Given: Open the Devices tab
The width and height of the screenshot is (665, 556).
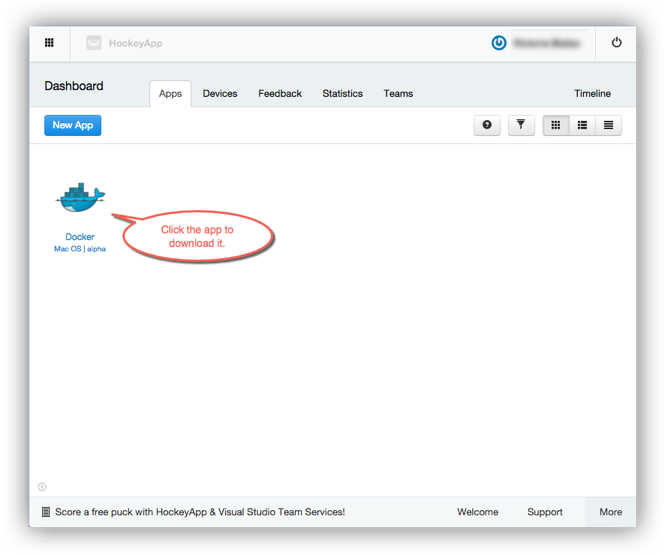Looking at the screenshot, I should [220, 93].
